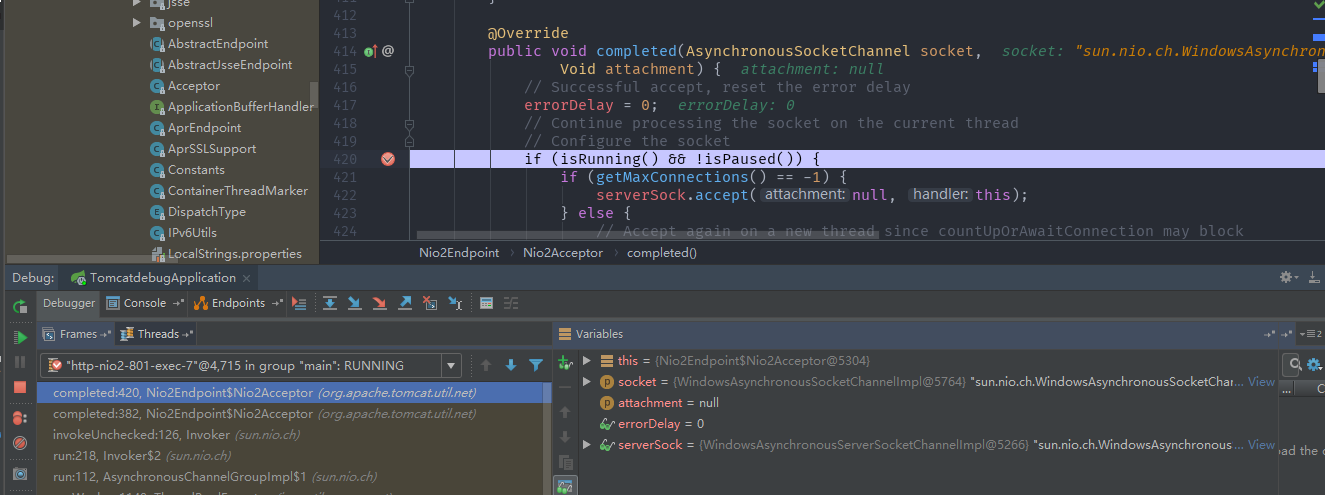Take thread dump with camera icon
1325x495 pixels.
(x=20, y=474)
